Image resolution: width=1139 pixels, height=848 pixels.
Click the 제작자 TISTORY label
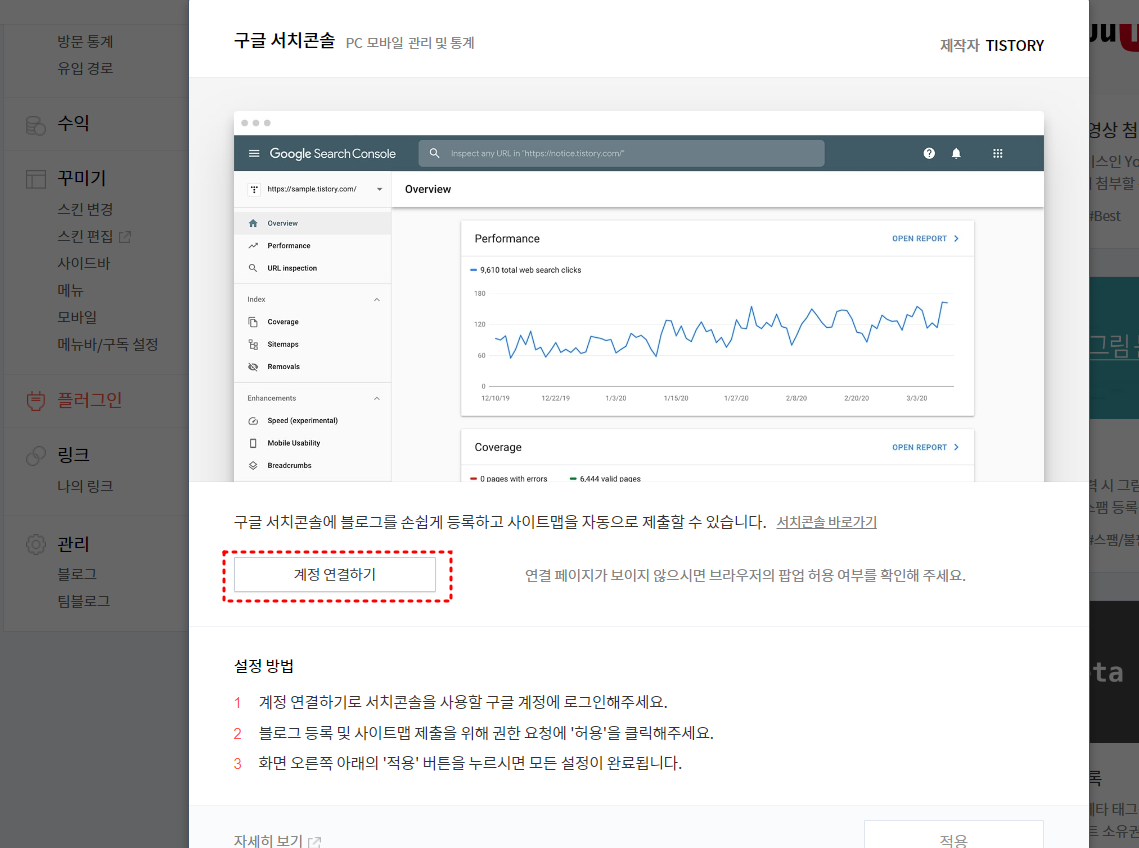(992, 46)
